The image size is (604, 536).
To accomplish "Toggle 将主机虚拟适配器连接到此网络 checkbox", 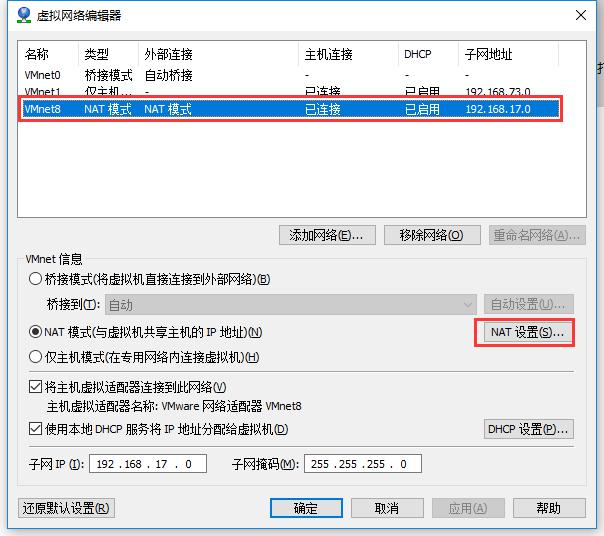I will (x=35, y=386).
